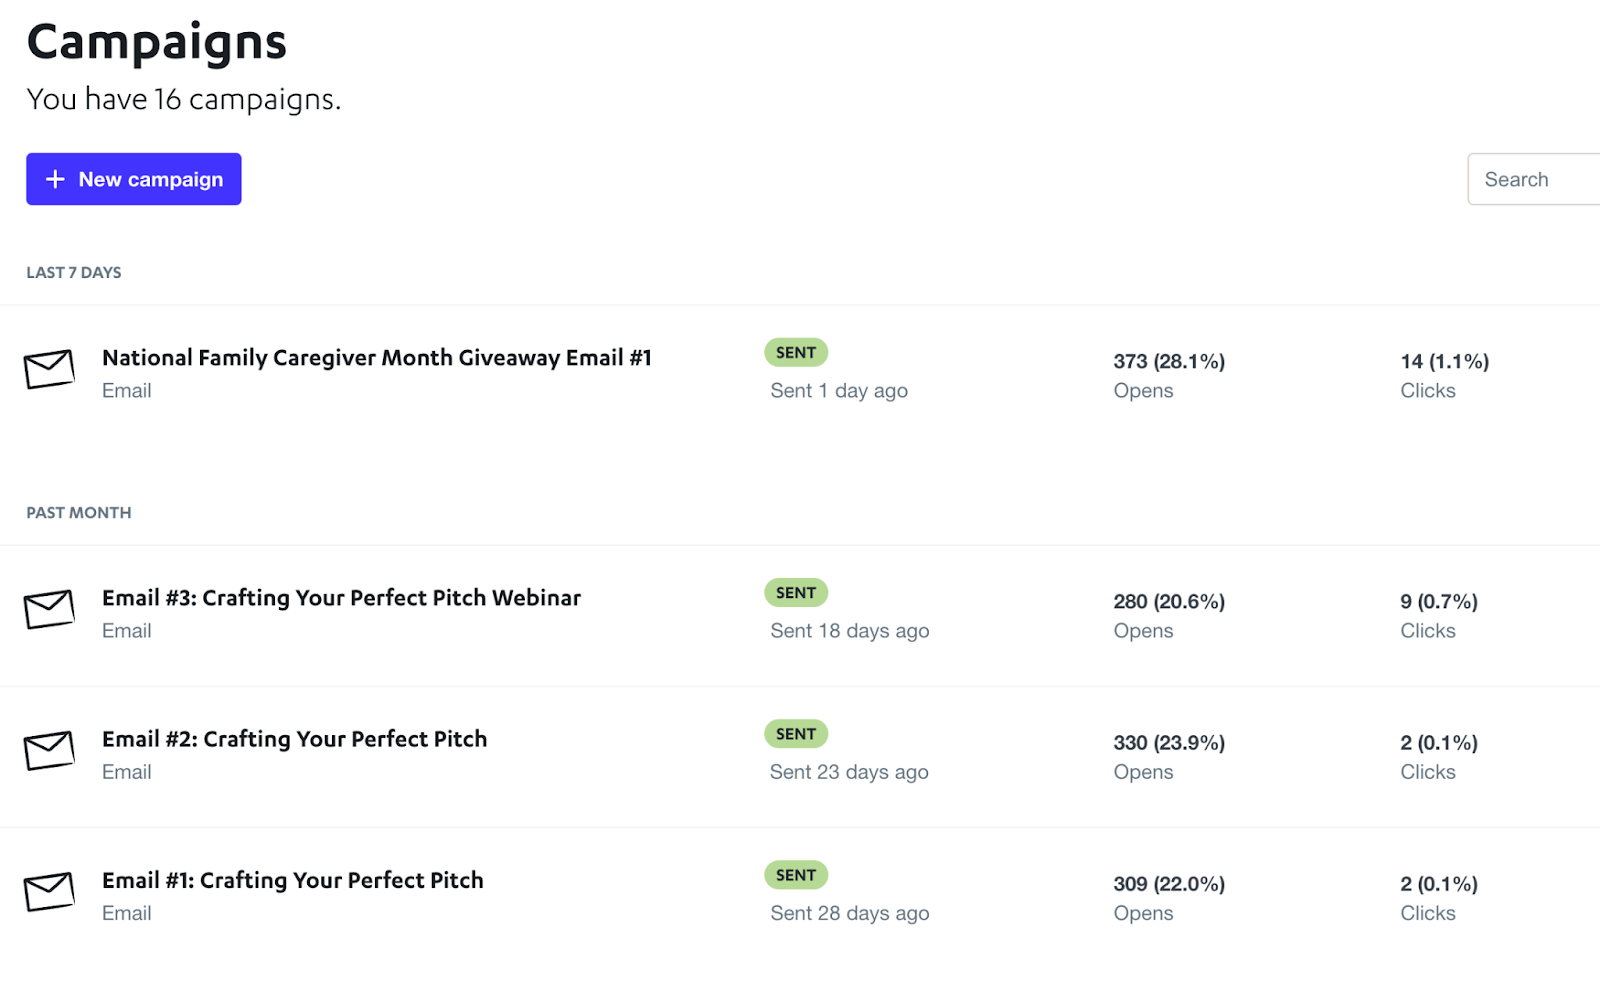Click the 9 (0.7%) clicks statistic
This screenshot has width=1600, height=1003.
(x=1438, y=601)
